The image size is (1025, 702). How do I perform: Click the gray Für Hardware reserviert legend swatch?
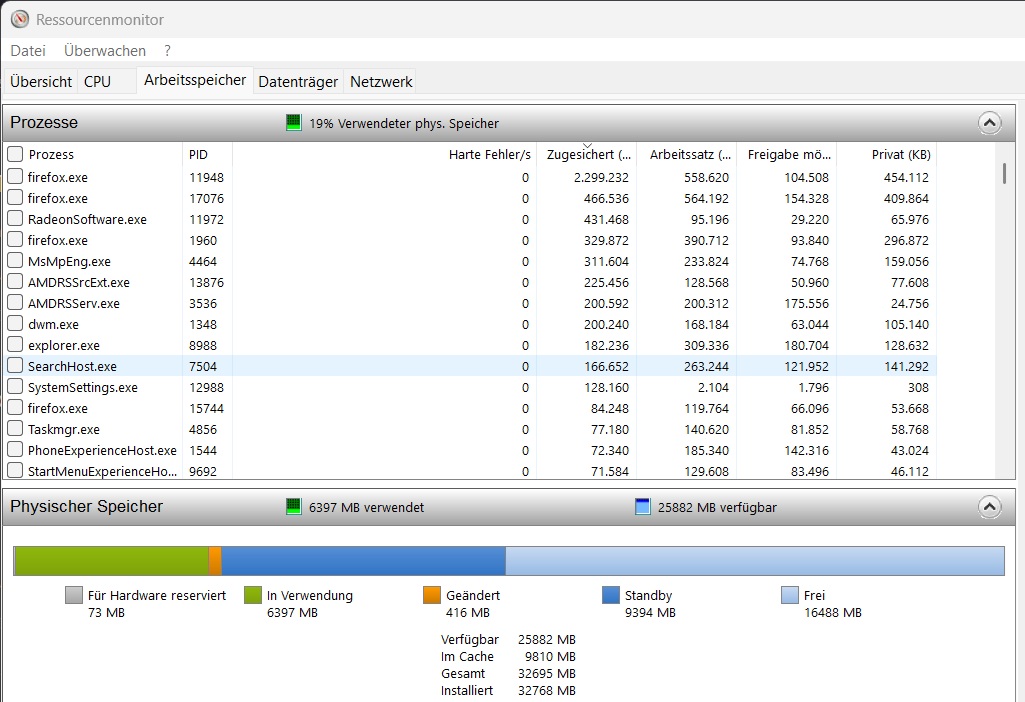(74, 595)
